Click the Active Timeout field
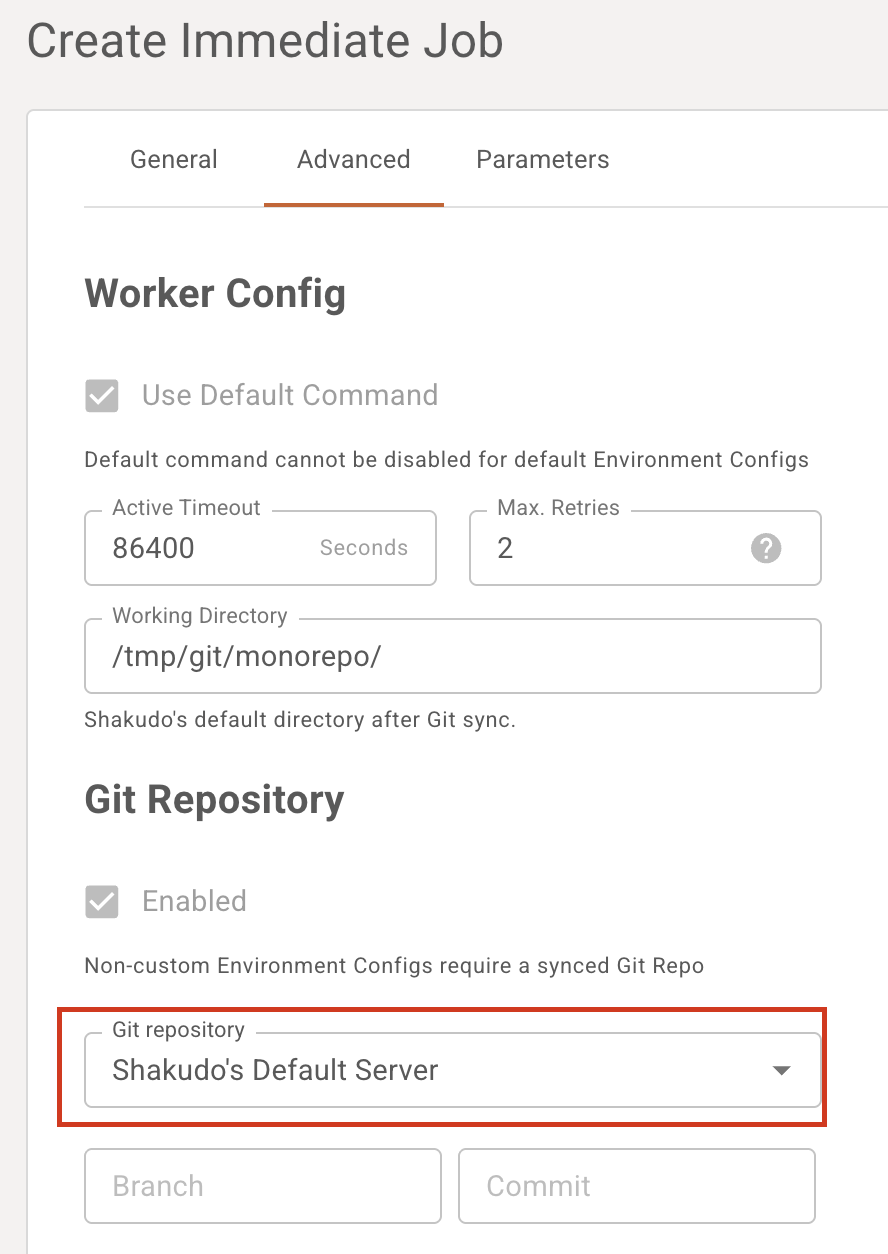This screenshot has height=1254, width=888. coord(200,548)
